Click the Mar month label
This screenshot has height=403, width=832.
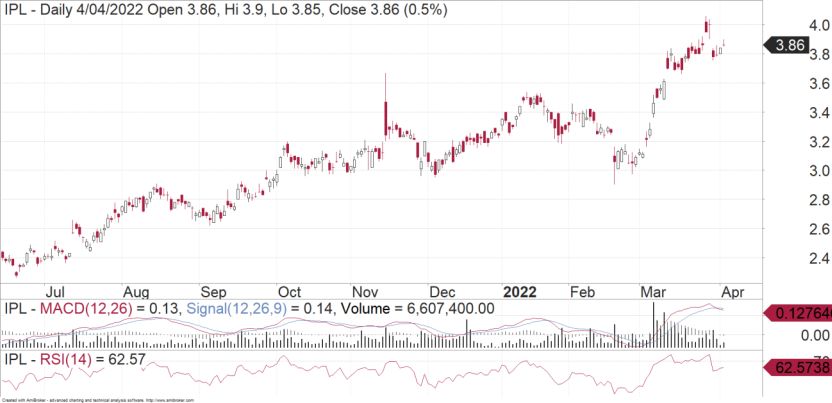pos(655,292)
